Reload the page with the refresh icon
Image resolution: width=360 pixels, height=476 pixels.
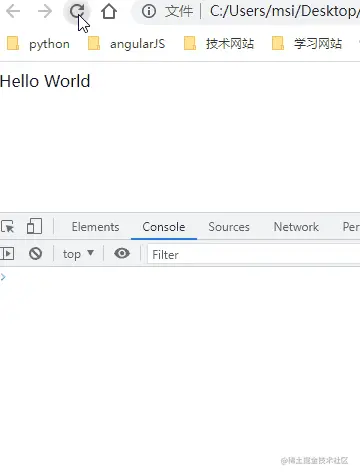point(77,11)
